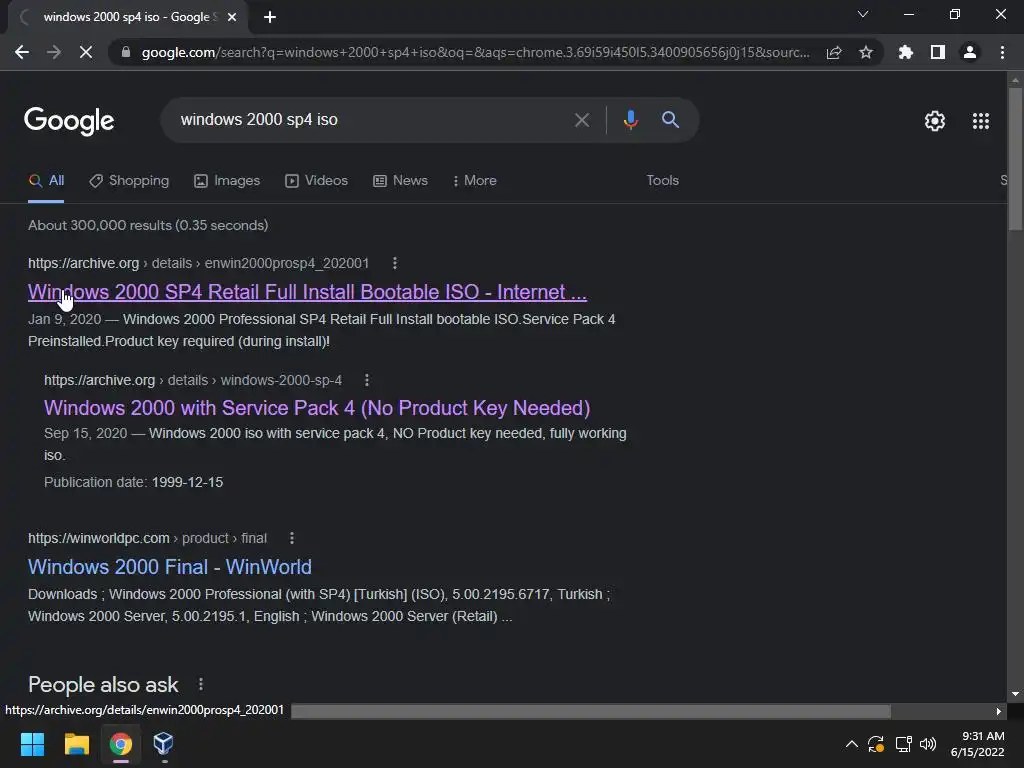Click the vertical scrollbar thumb
This screenshot has height=768, width=1024.
point(1015,159)
